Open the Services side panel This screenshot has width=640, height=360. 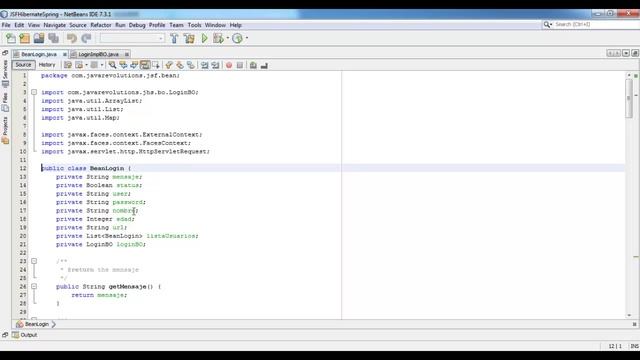5,74
